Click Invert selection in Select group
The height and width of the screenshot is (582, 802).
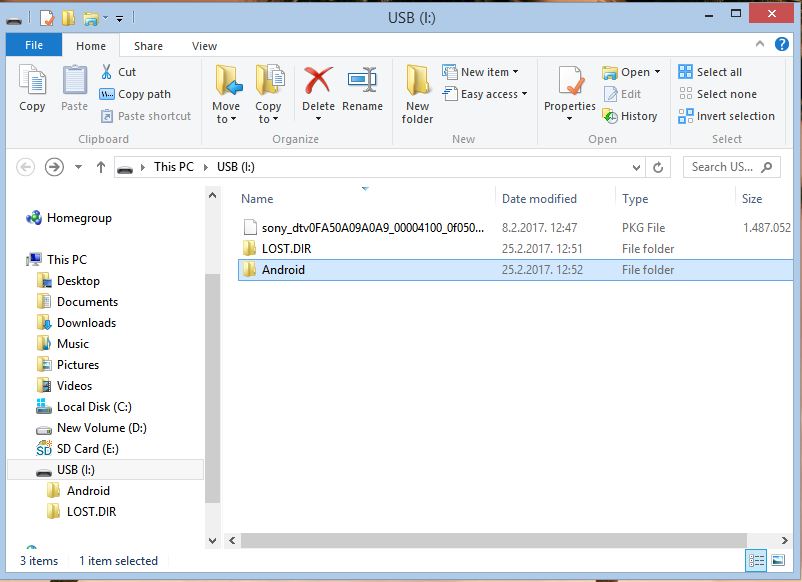pyautogui.click(x=726, y=116)
